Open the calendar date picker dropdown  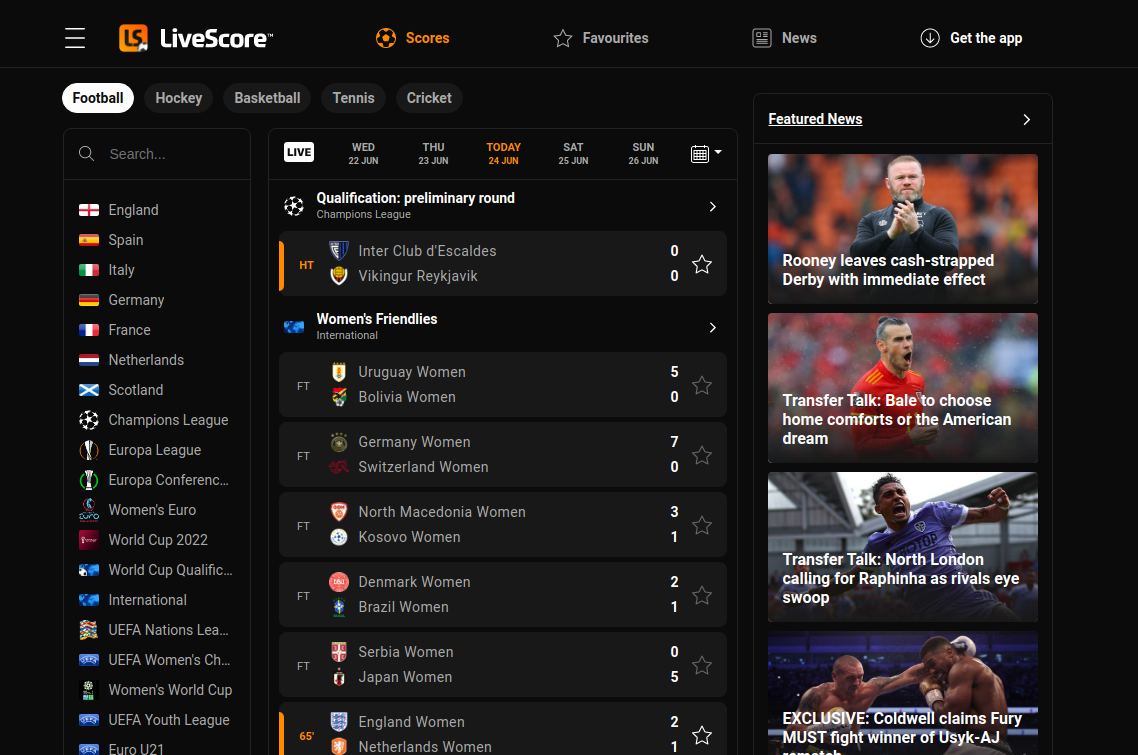point(705,153)
